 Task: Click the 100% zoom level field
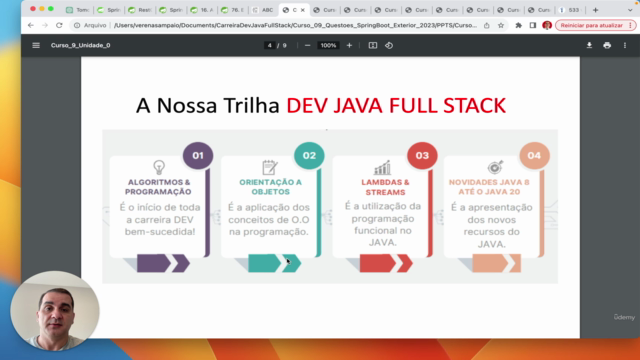pos(328,45)
